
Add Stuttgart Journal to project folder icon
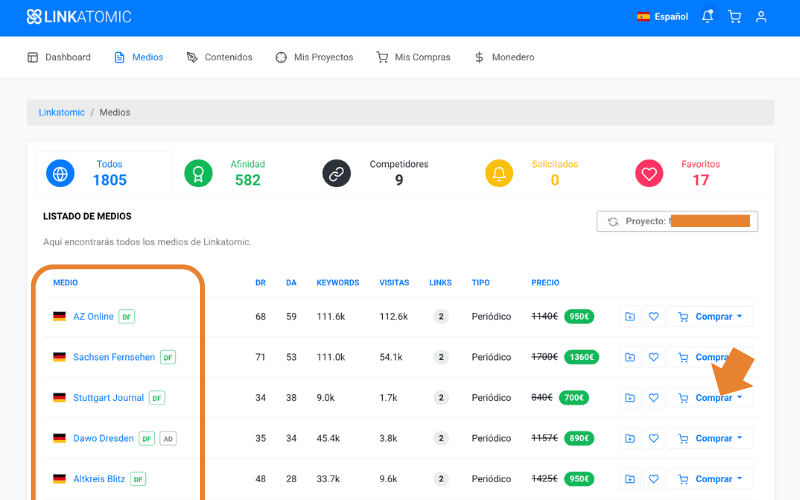point(630,398)
